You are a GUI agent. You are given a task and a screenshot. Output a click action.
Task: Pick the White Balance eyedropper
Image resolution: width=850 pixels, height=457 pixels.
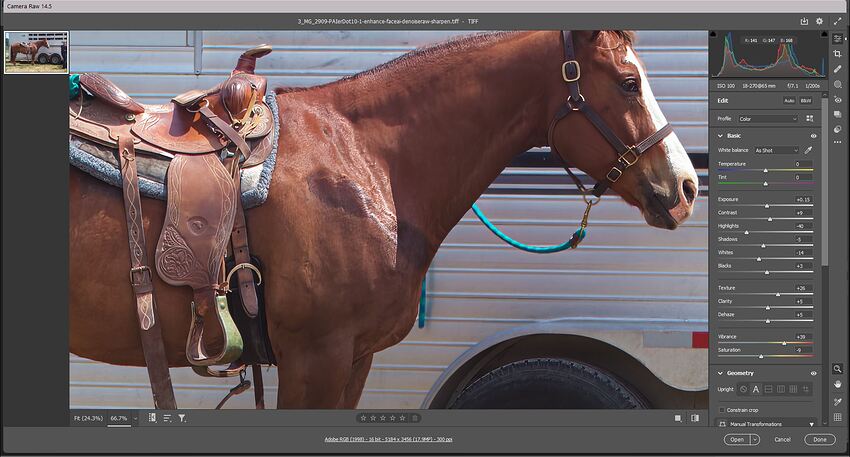click(808, 150)
